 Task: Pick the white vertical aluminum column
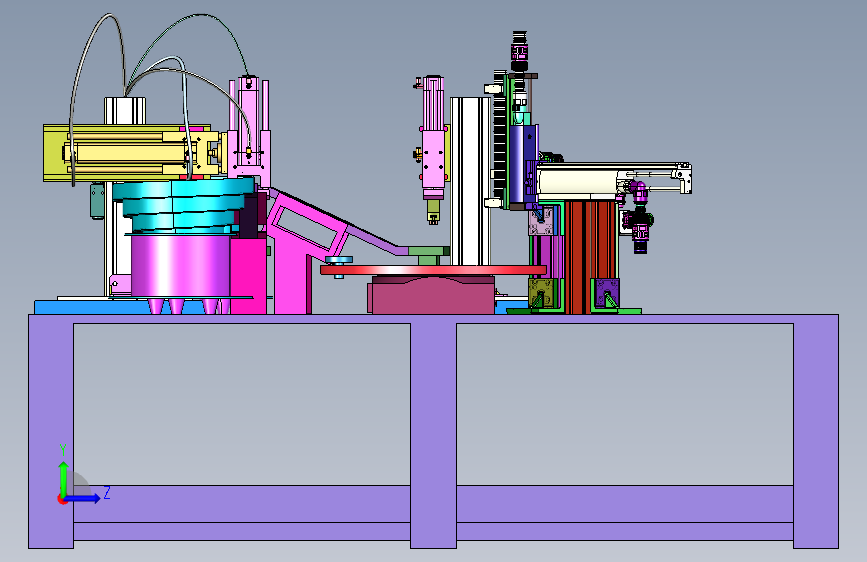click(x=470, y=181)
